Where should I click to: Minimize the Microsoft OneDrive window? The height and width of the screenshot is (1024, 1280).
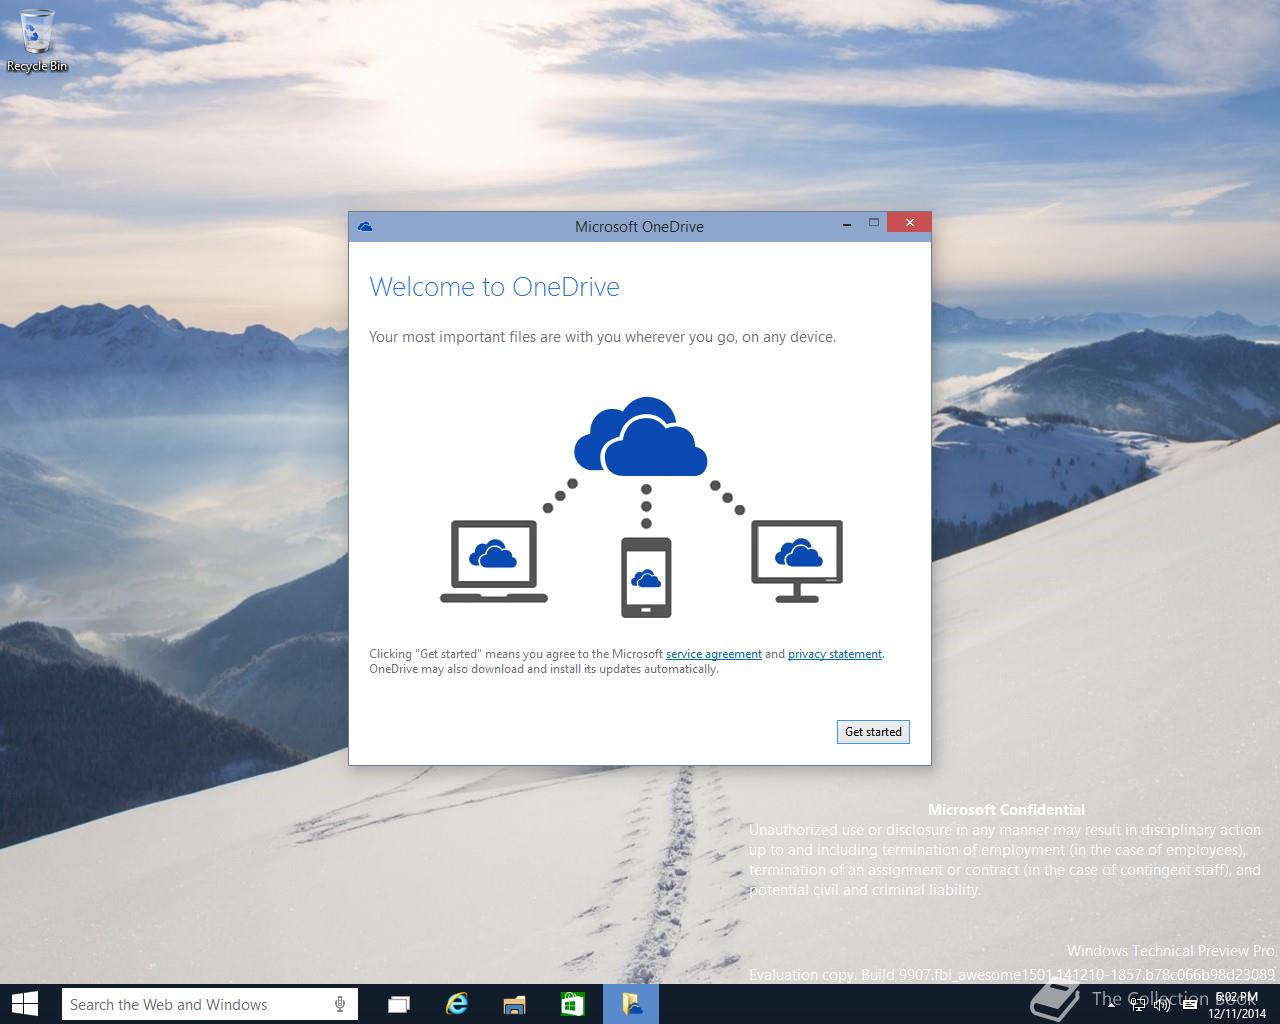[847, 223]
